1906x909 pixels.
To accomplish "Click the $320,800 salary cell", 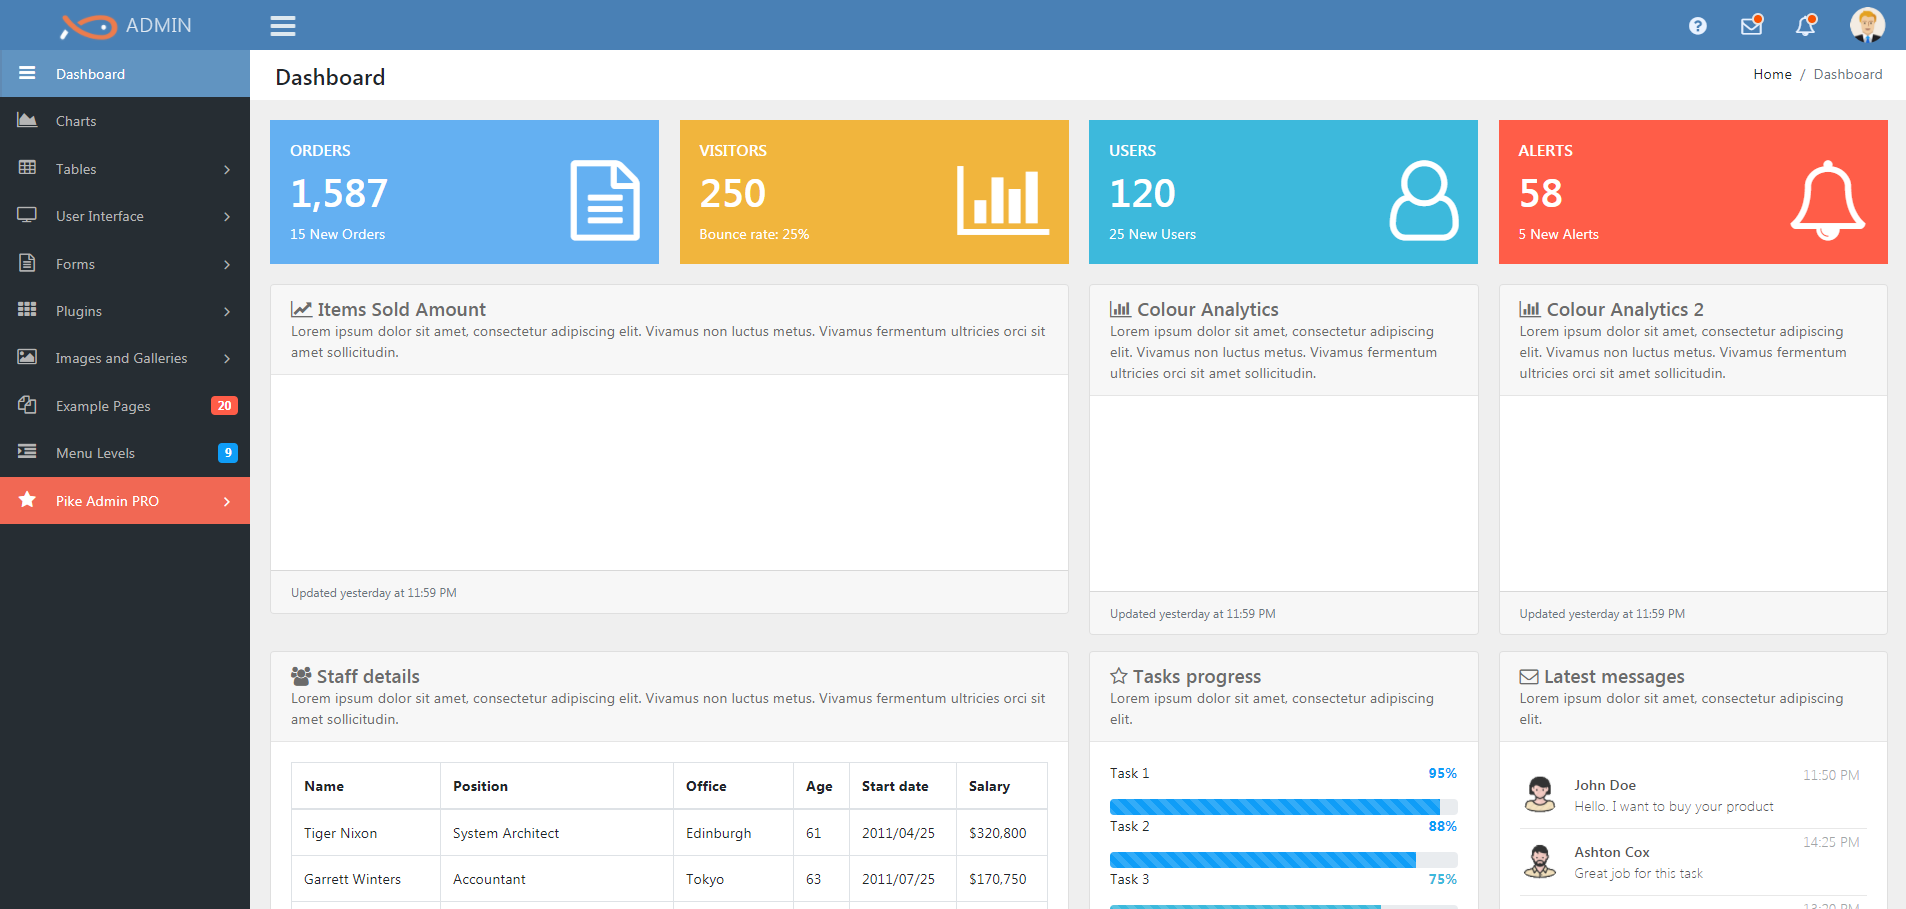I will (1002, 833).
